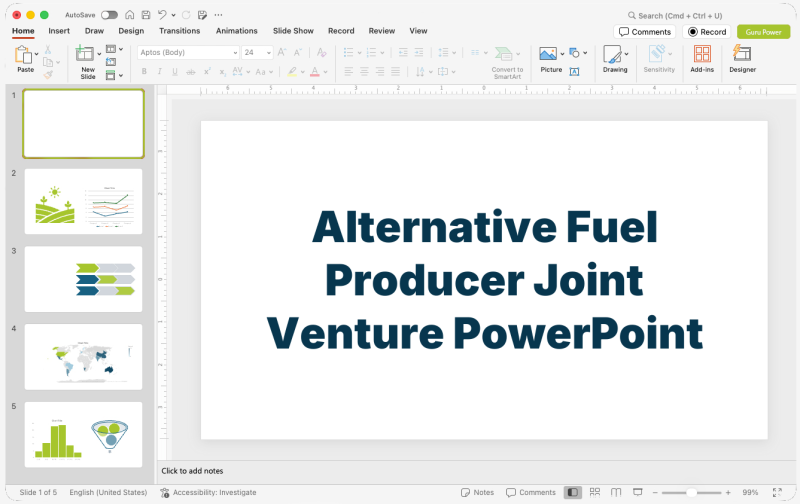Click the Superscript icon

[x=207, y=72]
